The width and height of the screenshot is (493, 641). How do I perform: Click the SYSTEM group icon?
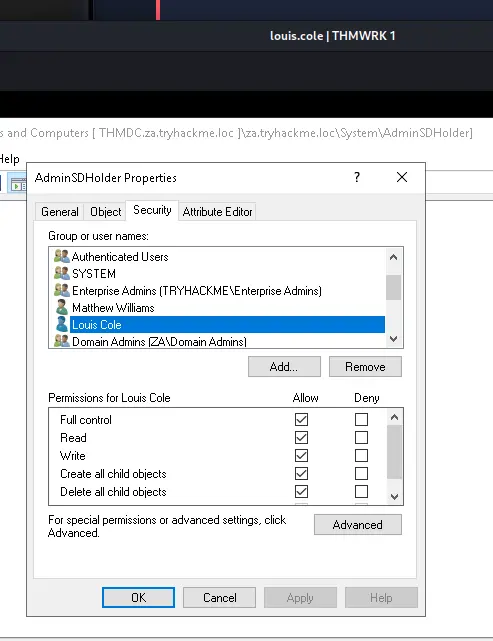coord(62,273)
